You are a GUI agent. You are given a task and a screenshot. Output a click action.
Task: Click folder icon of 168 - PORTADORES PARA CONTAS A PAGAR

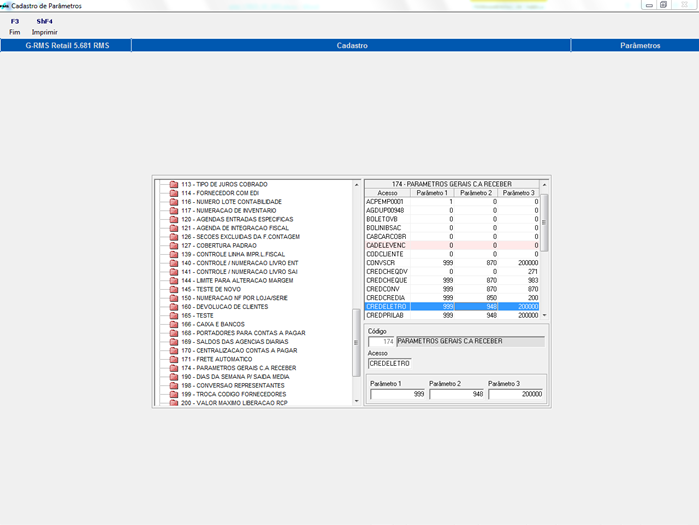click(174, 333)
